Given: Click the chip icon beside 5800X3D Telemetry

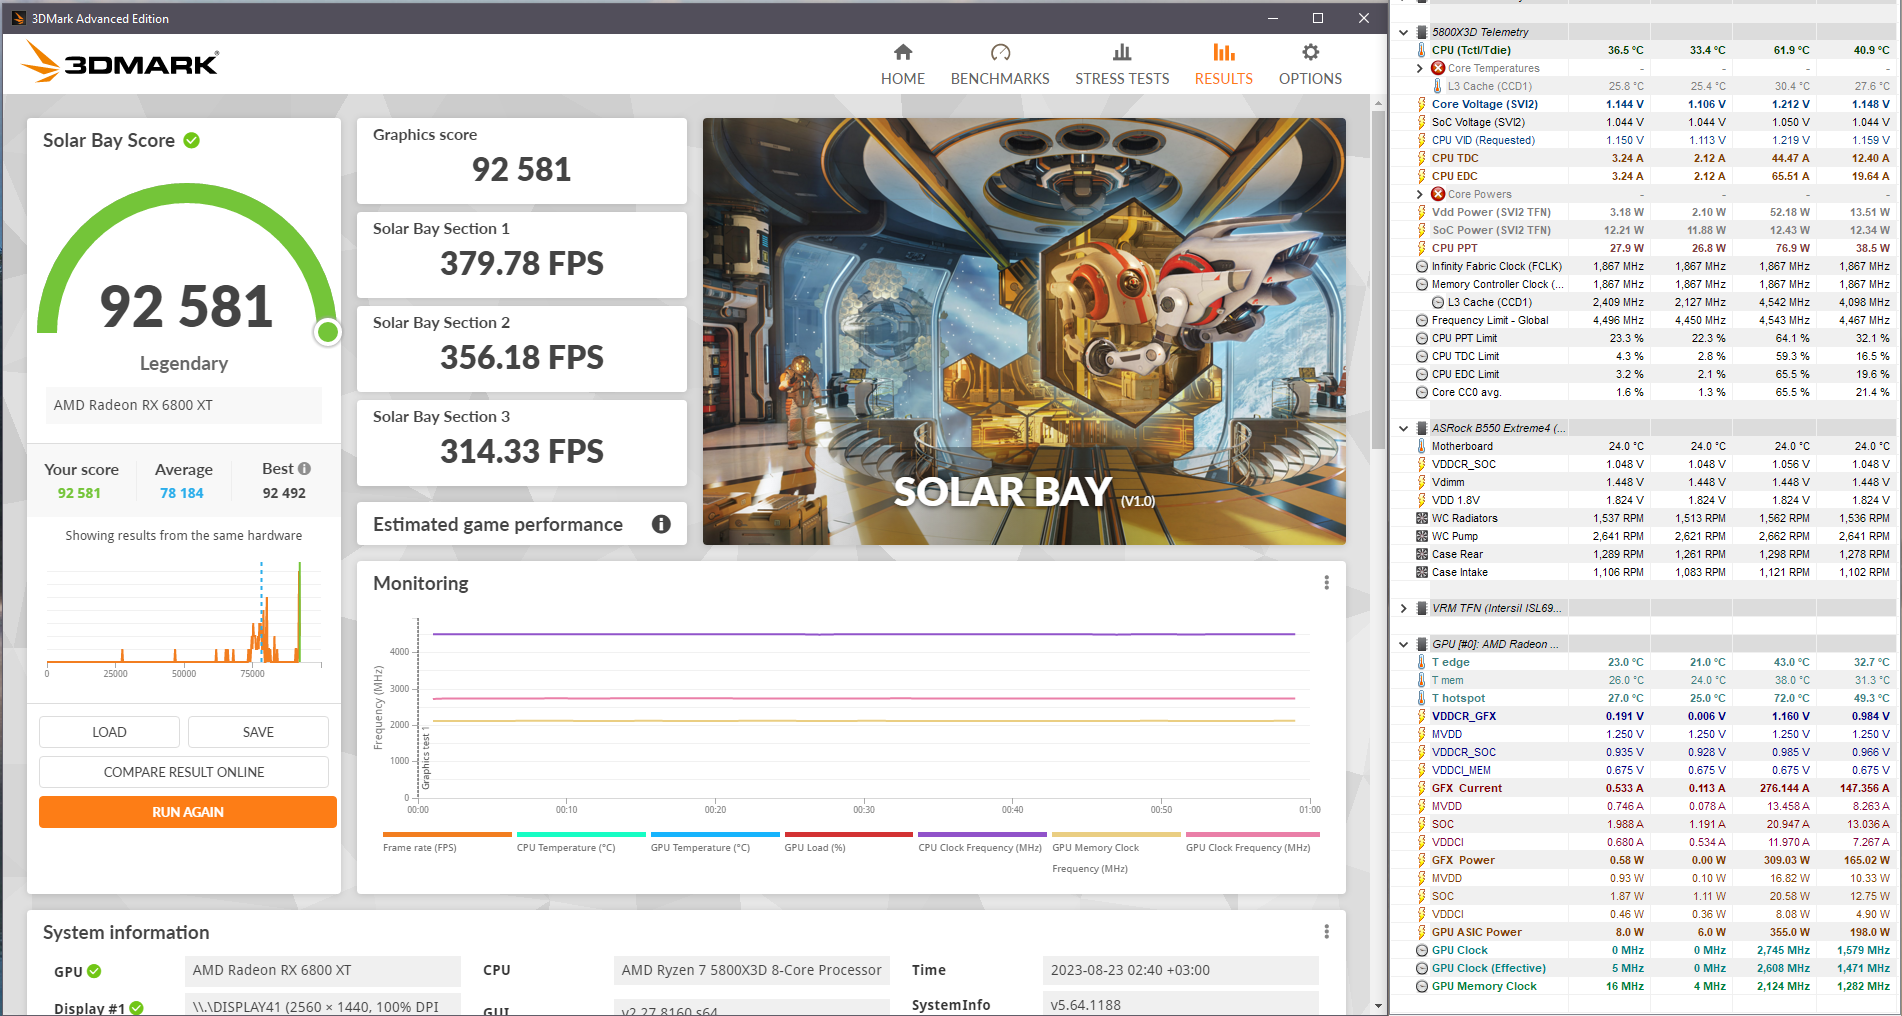Looking at the screenshot, I should [x=1421, y=32].
